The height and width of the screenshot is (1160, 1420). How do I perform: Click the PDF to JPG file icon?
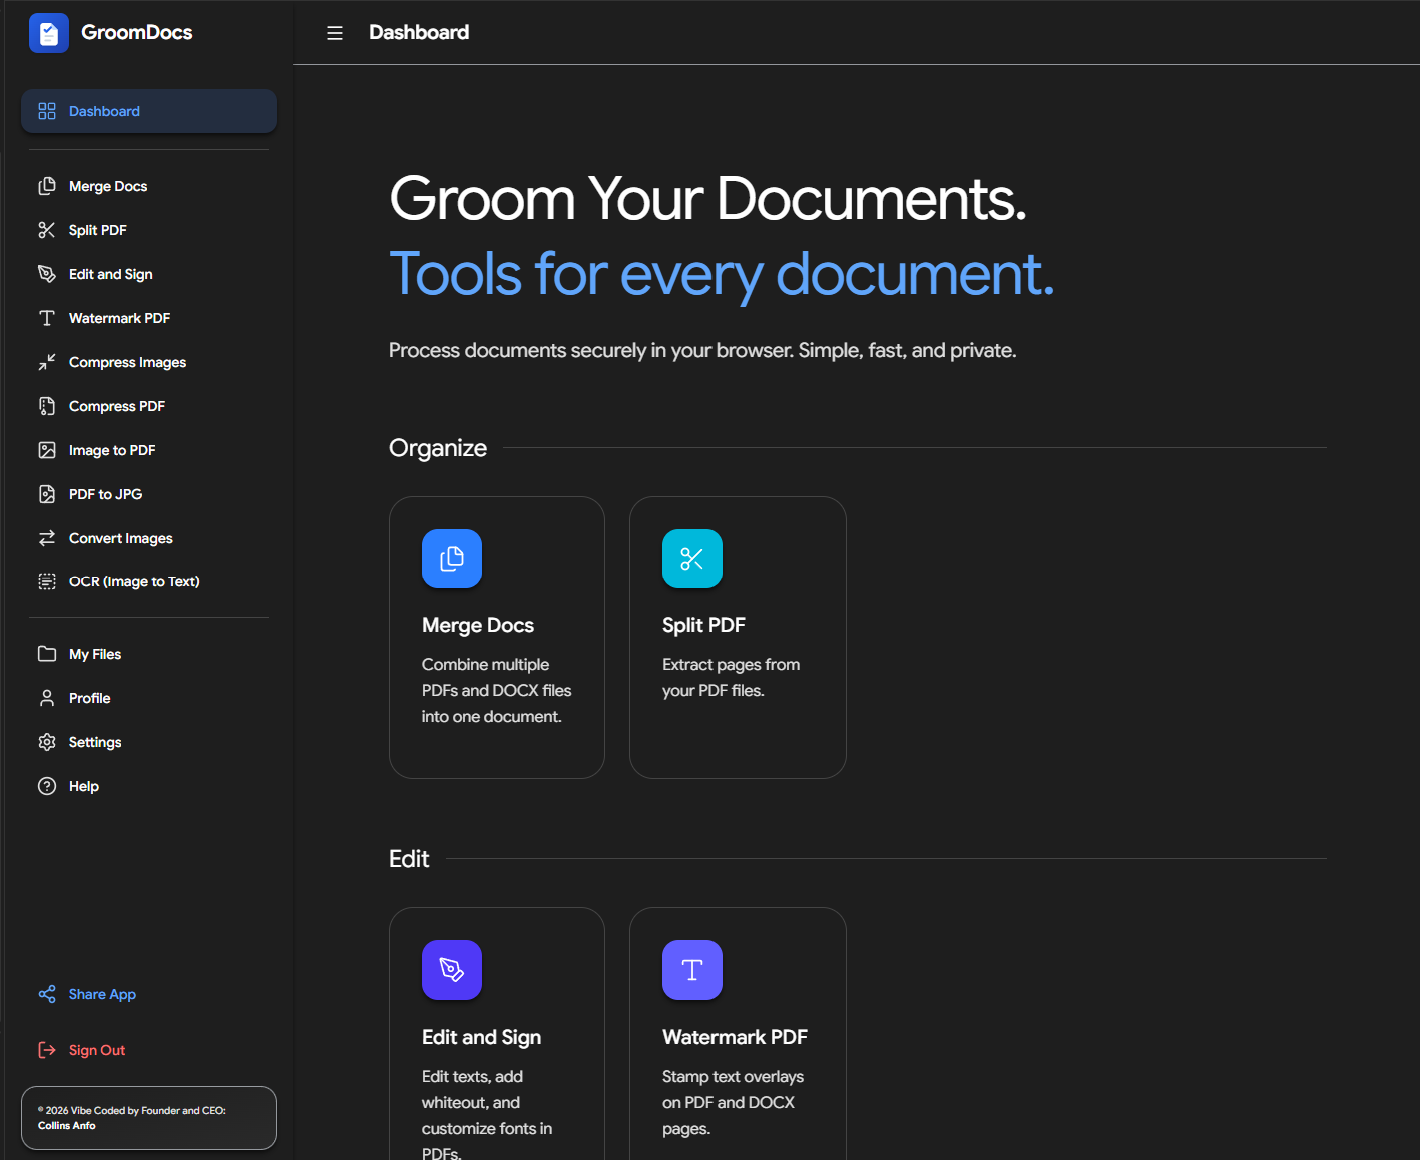coord(47,494)
